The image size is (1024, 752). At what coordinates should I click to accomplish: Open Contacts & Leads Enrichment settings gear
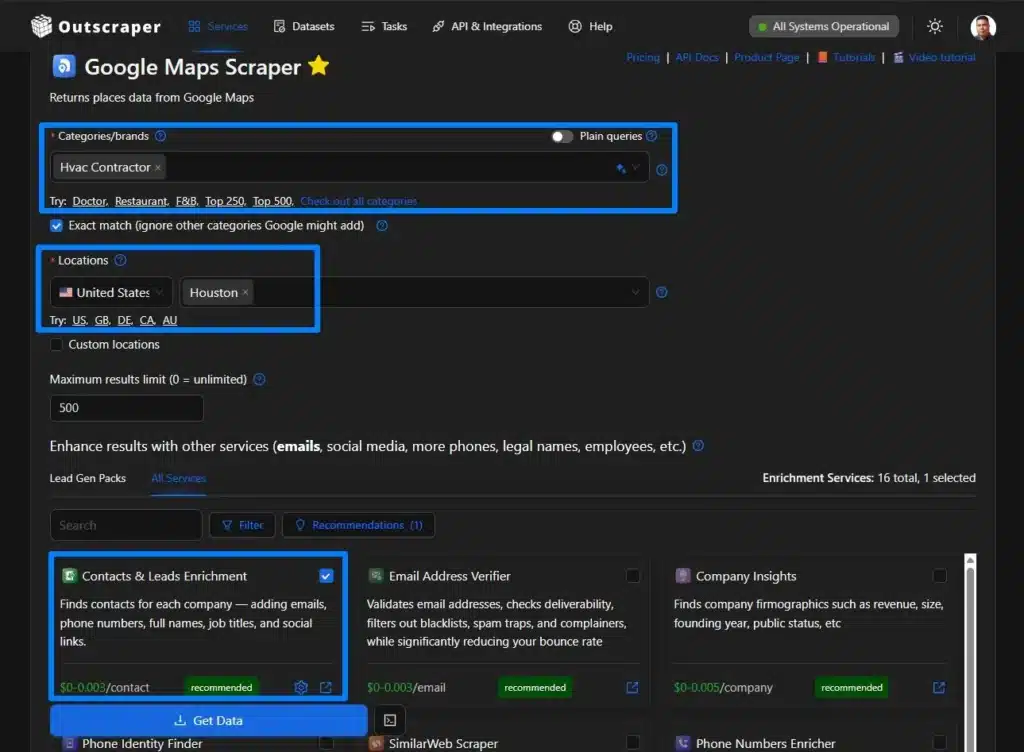(x=301, y=687)
